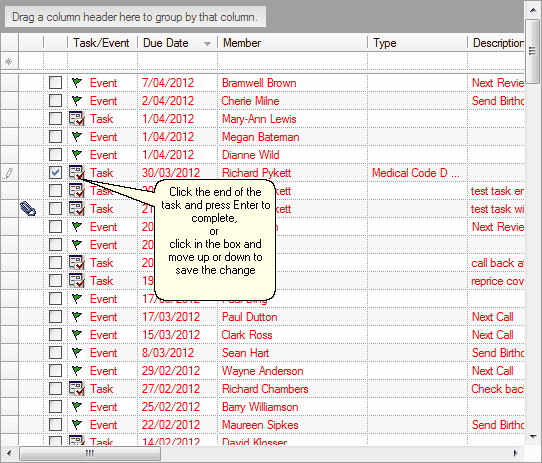Click the date 7/04/2012
This screenshot has height=463, width=542.
[168, 83]
